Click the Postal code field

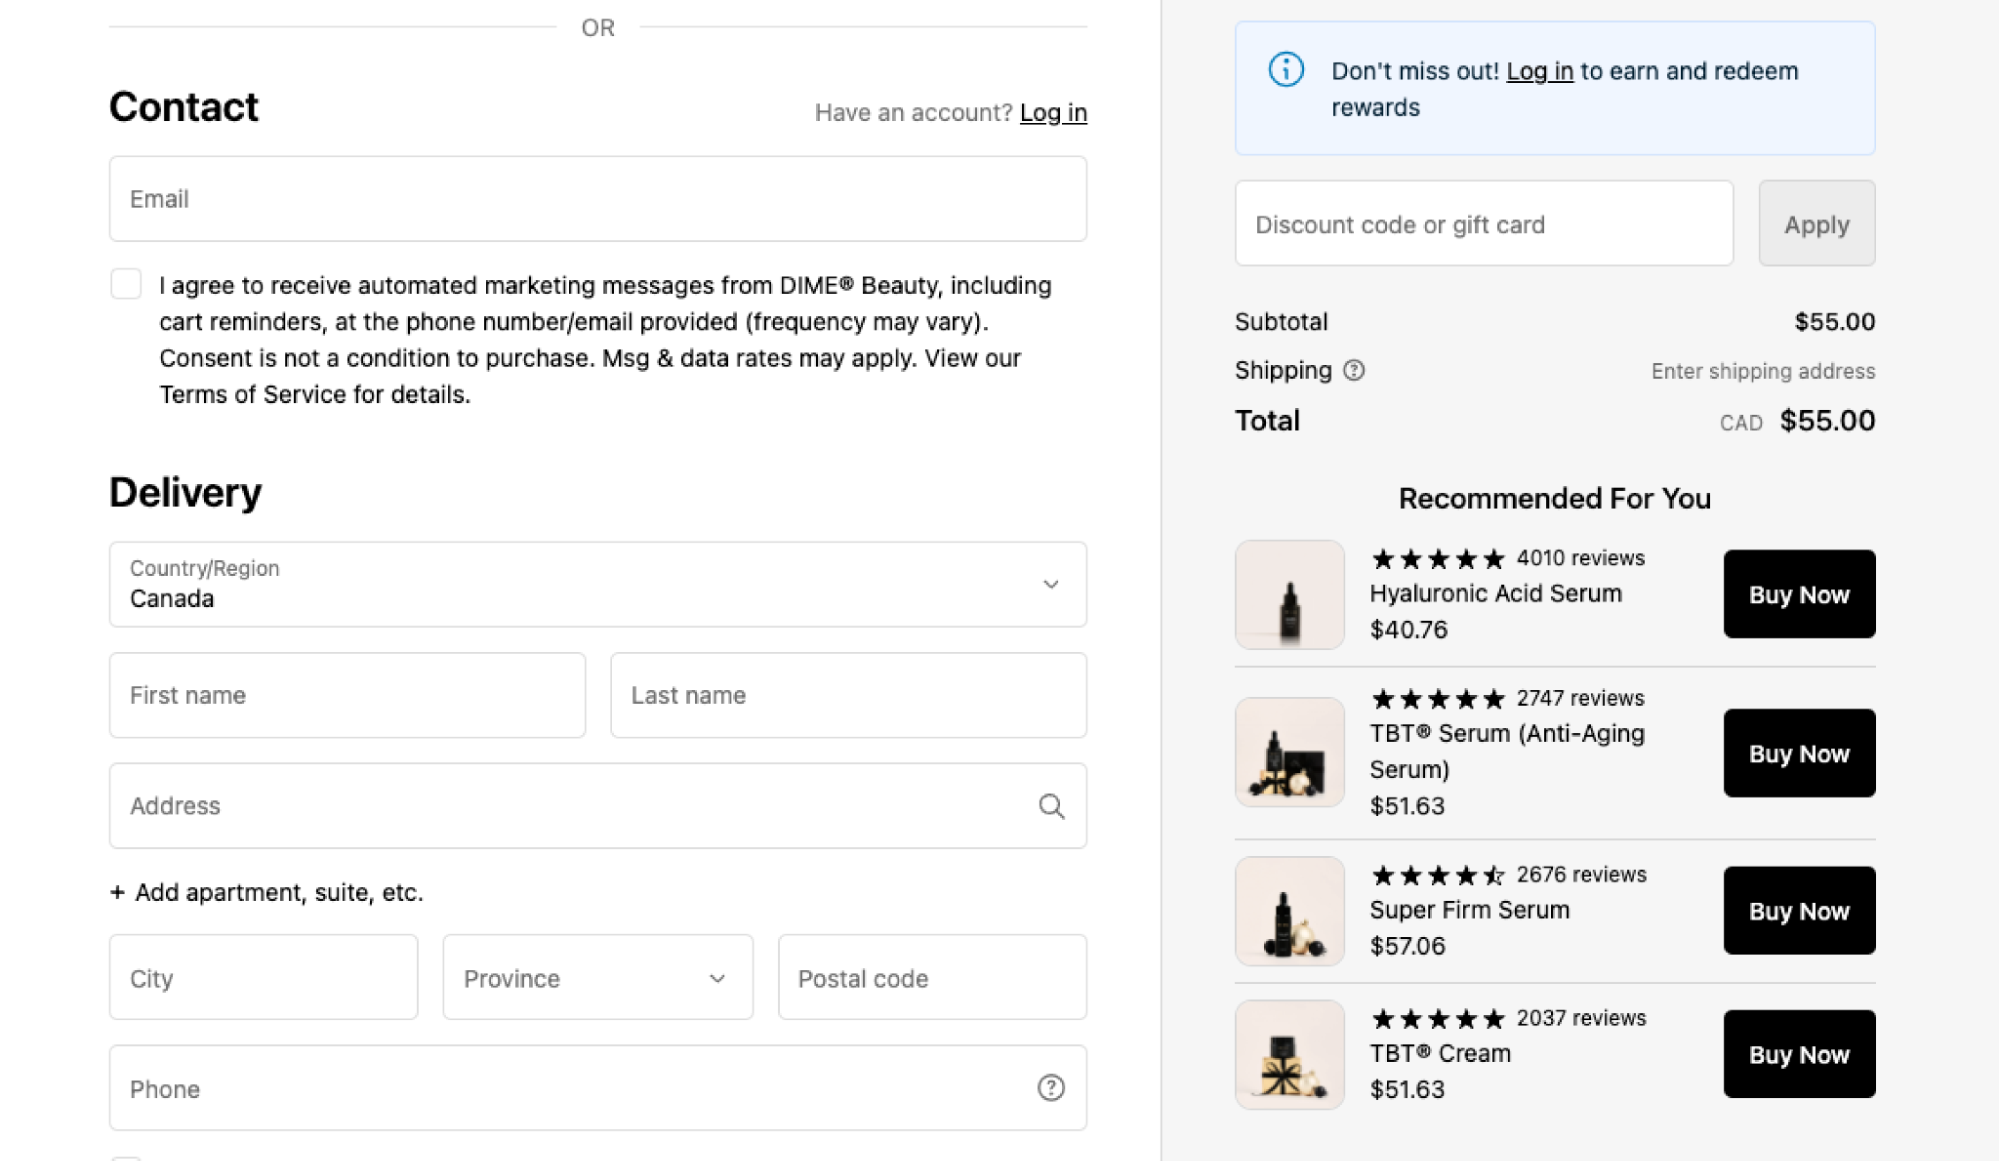click(931, 977)
